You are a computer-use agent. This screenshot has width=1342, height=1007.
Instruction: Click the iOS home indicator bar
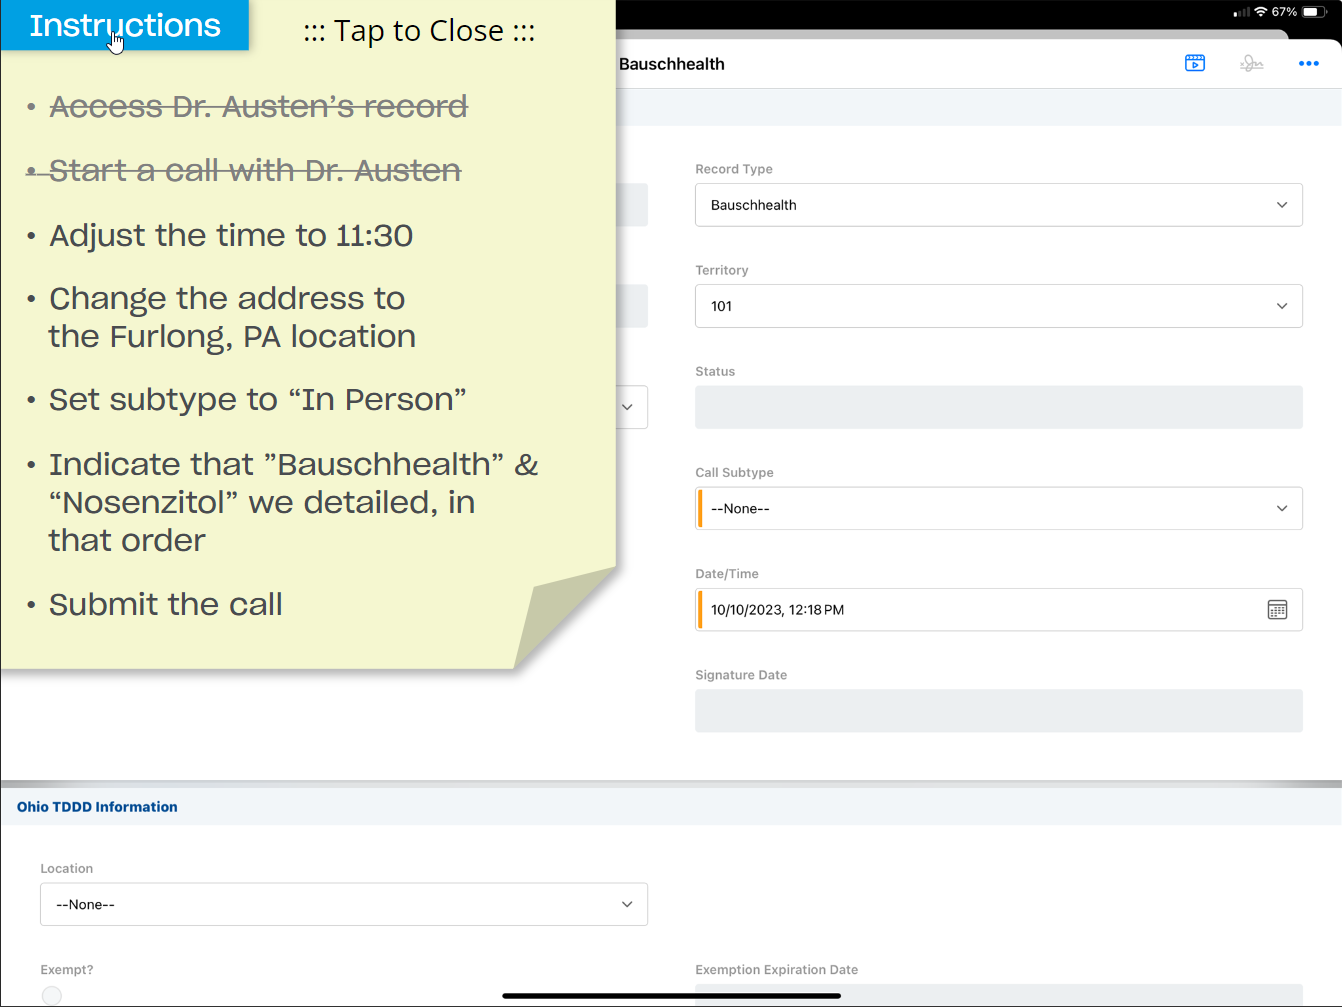pos(672,996)
